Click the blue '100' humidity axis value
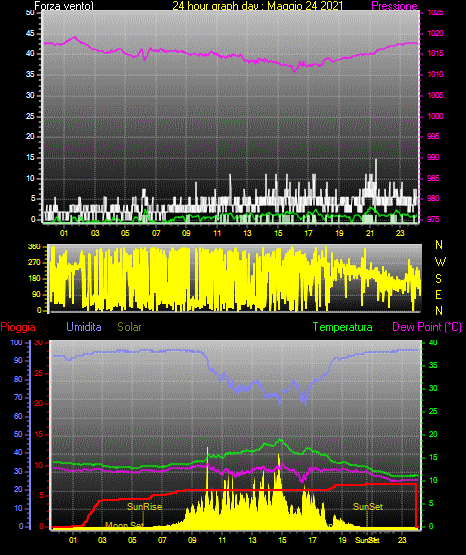This screenshot has width=466, height=555. 17,343
